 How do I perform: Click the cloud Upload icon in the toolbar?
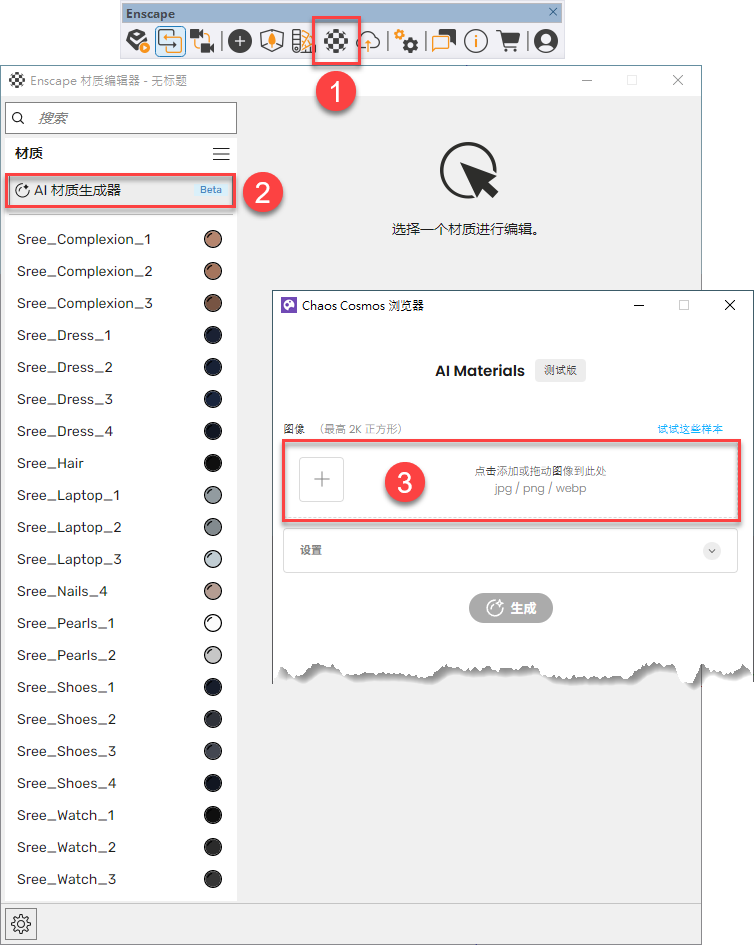point(369,41)
